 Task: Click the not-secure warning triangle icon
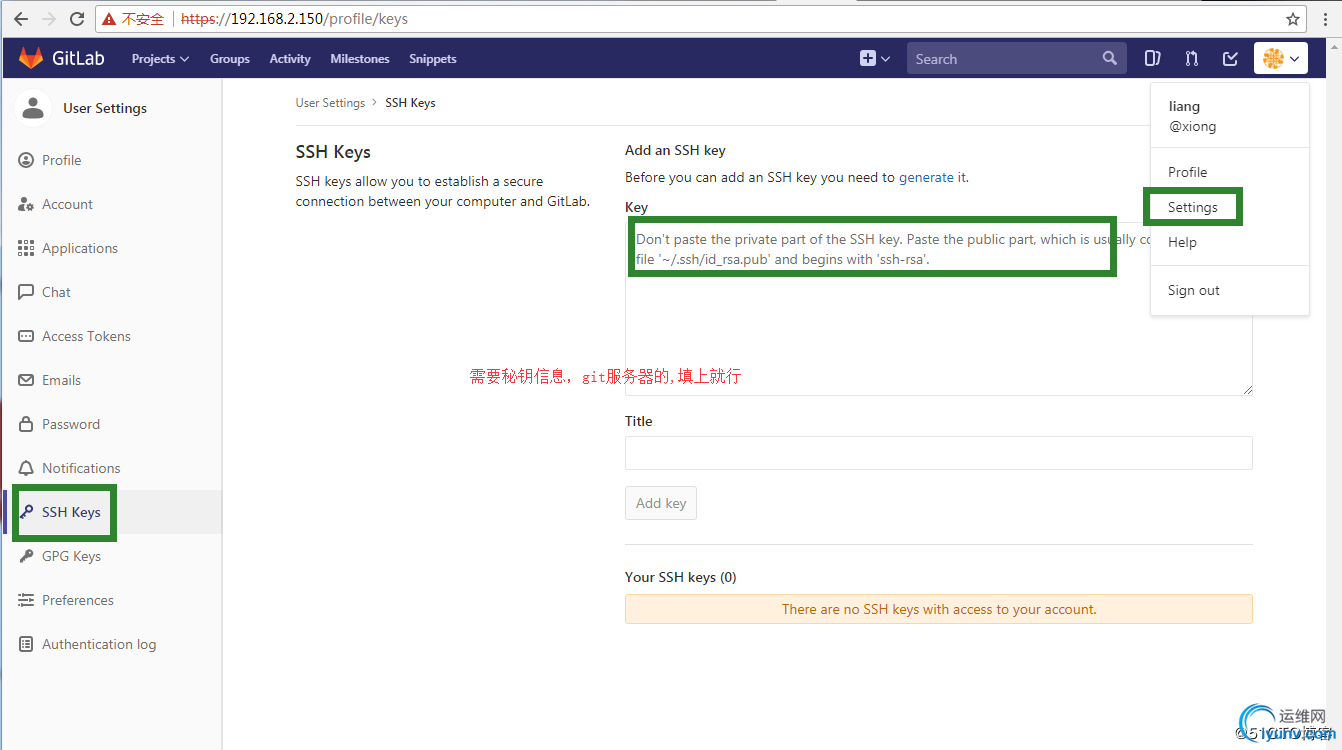(x=109, y=19)
